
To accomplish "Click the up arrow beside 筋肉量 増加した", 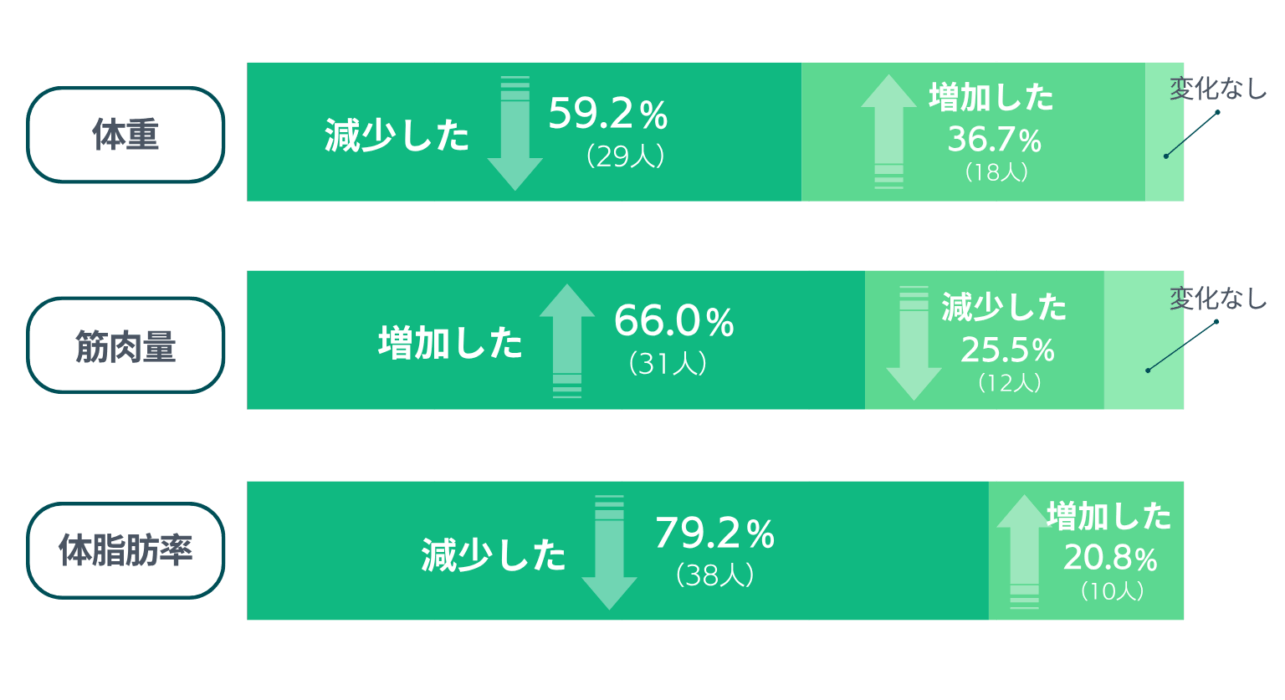I will [x=567, y=342].
